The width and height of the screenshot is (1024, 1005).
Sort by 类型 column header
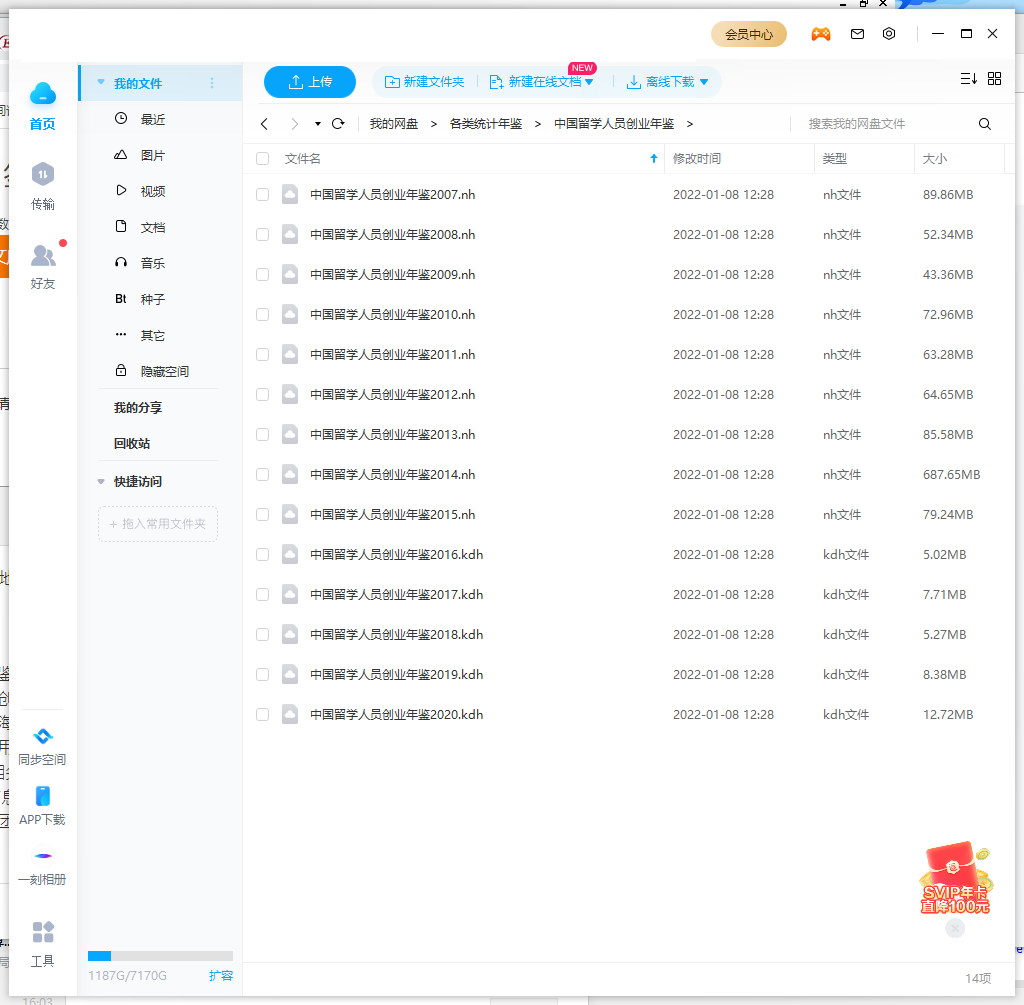[x=835, y=159]
